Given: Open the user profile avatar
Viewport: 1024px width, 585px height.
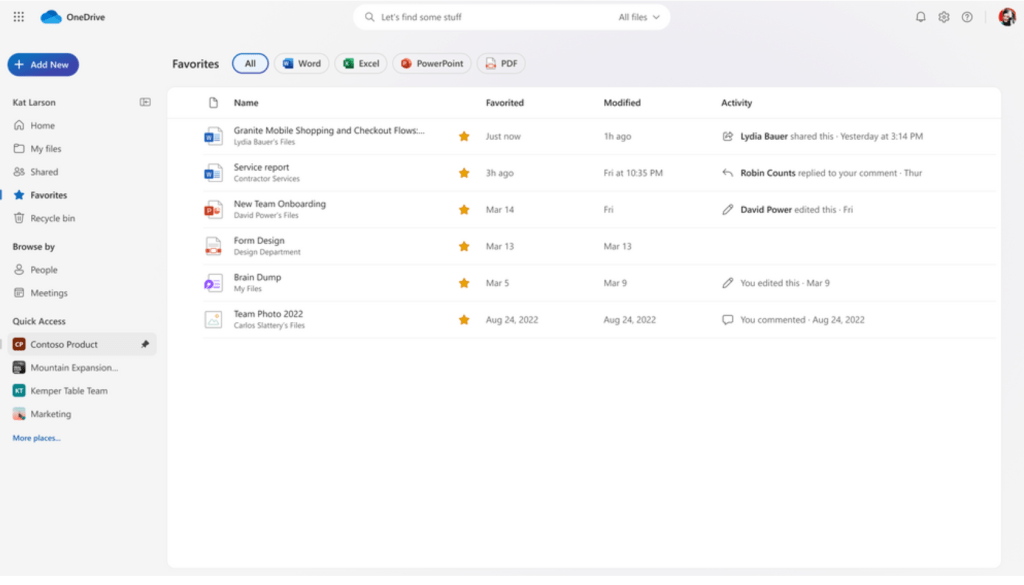Looking at the screenshot, I should [1006, 17].
